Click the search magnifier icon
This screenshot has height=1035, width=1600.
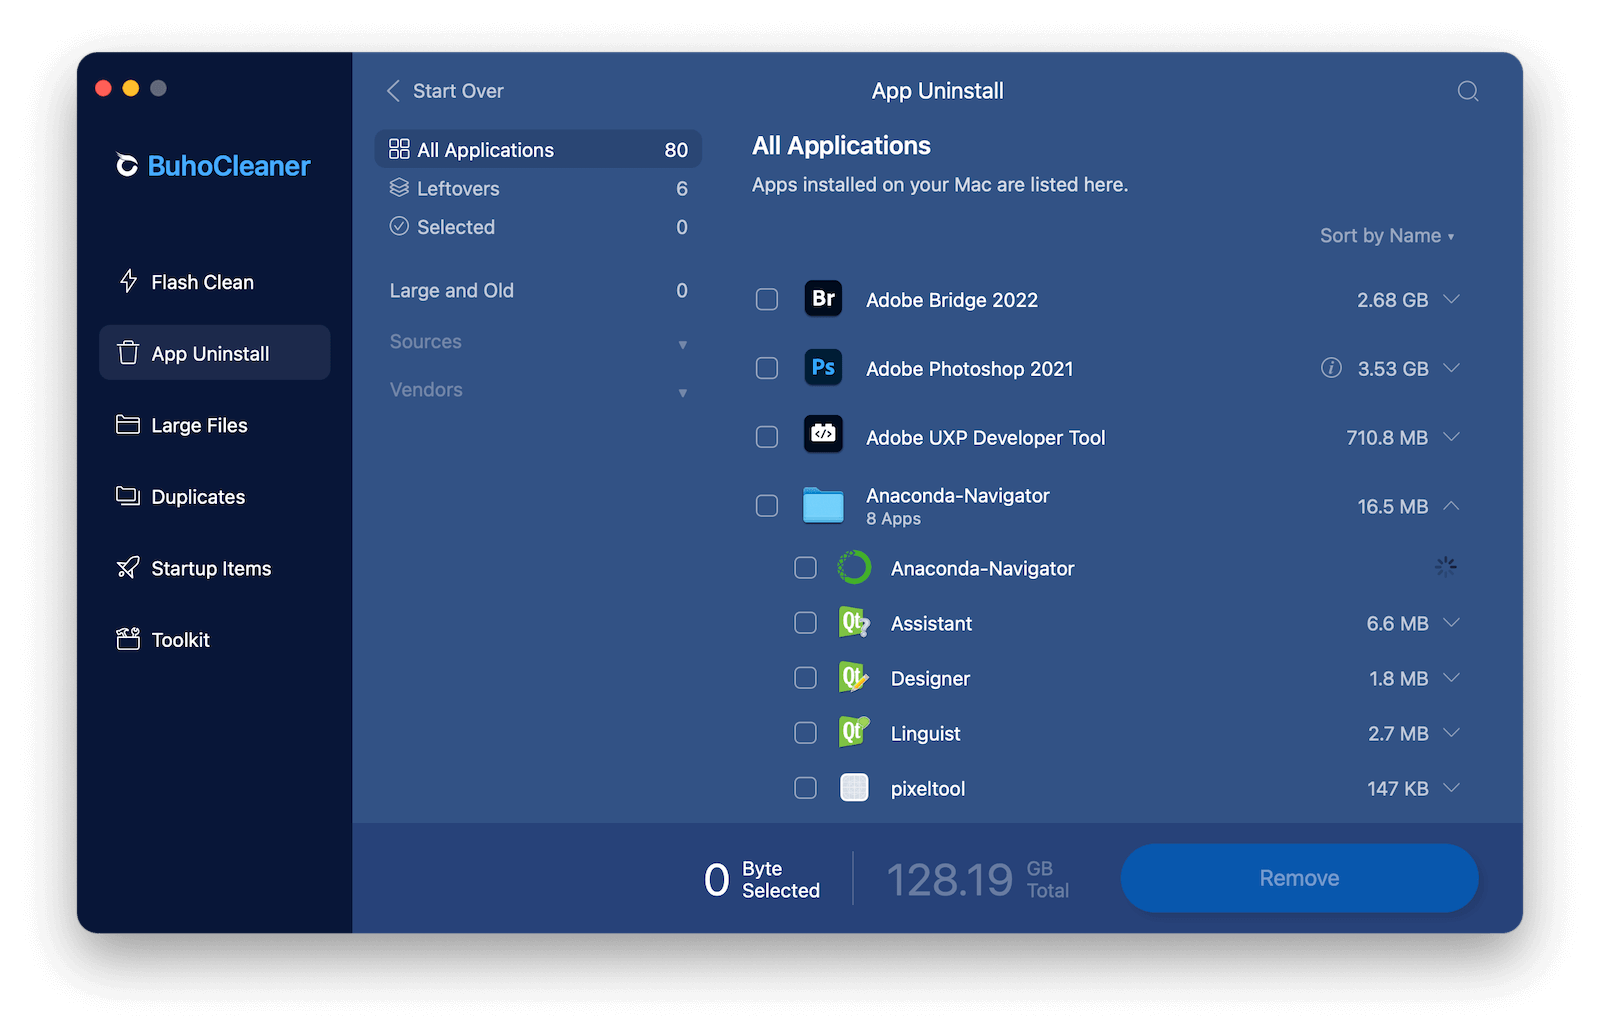1467,91
